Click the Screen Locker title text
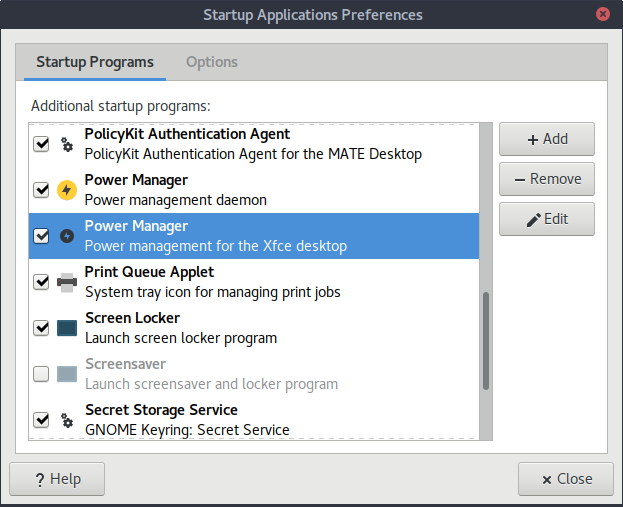The height and width of the screenshot is (507, 623). (x=132, y=318)
